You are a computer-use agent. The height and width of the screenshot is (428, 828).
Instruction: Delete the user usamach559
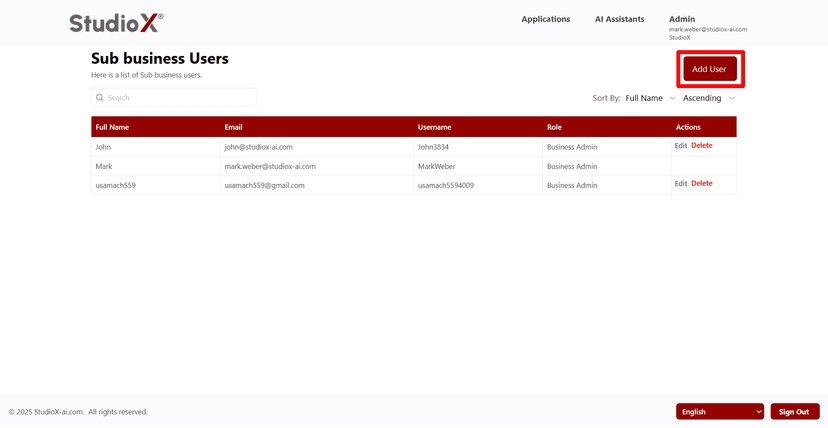(702, 184)
